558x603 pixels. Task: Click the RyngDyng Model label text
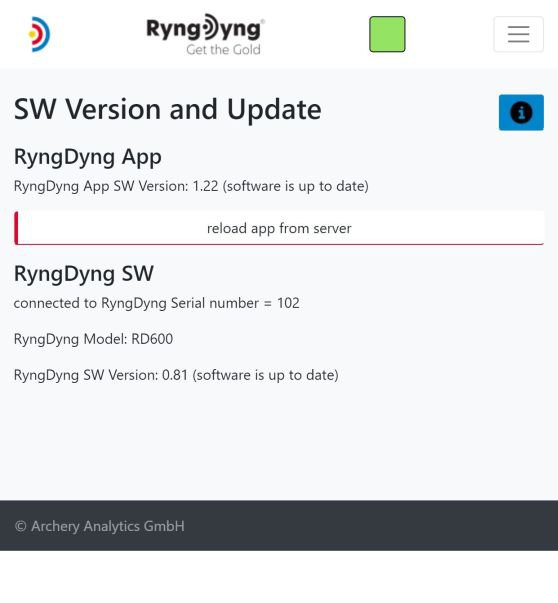point(70,340)
